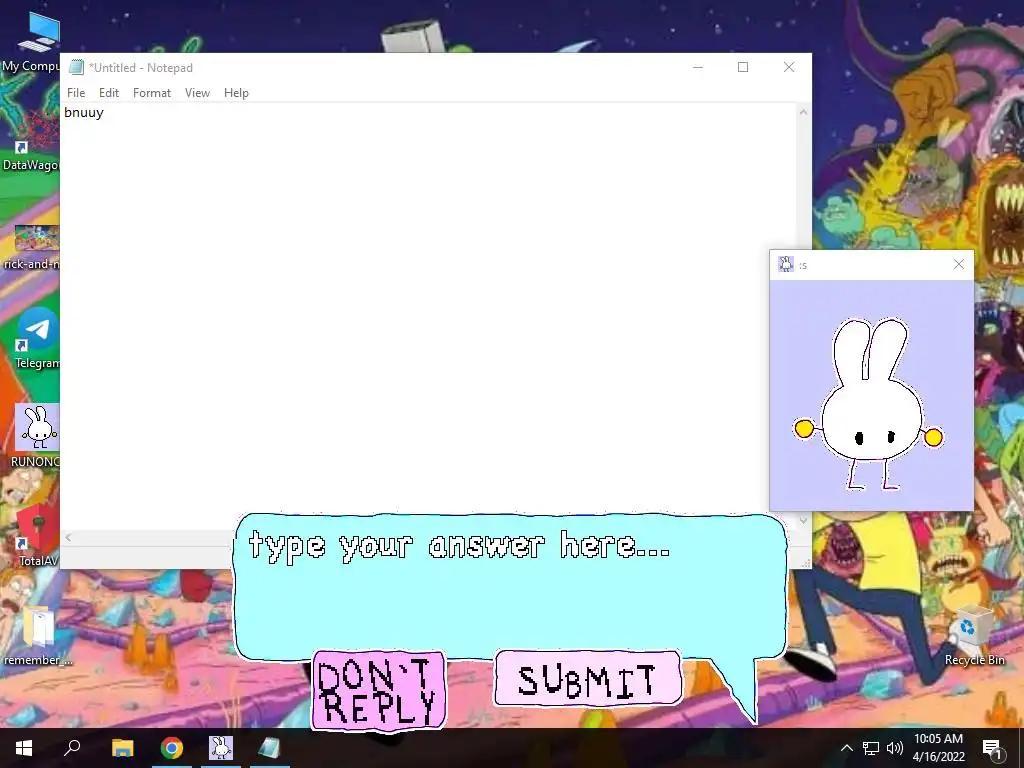Open the File menu in Notepad
This screenshot has height=768, width=1024.
click(x=76, y=93)
